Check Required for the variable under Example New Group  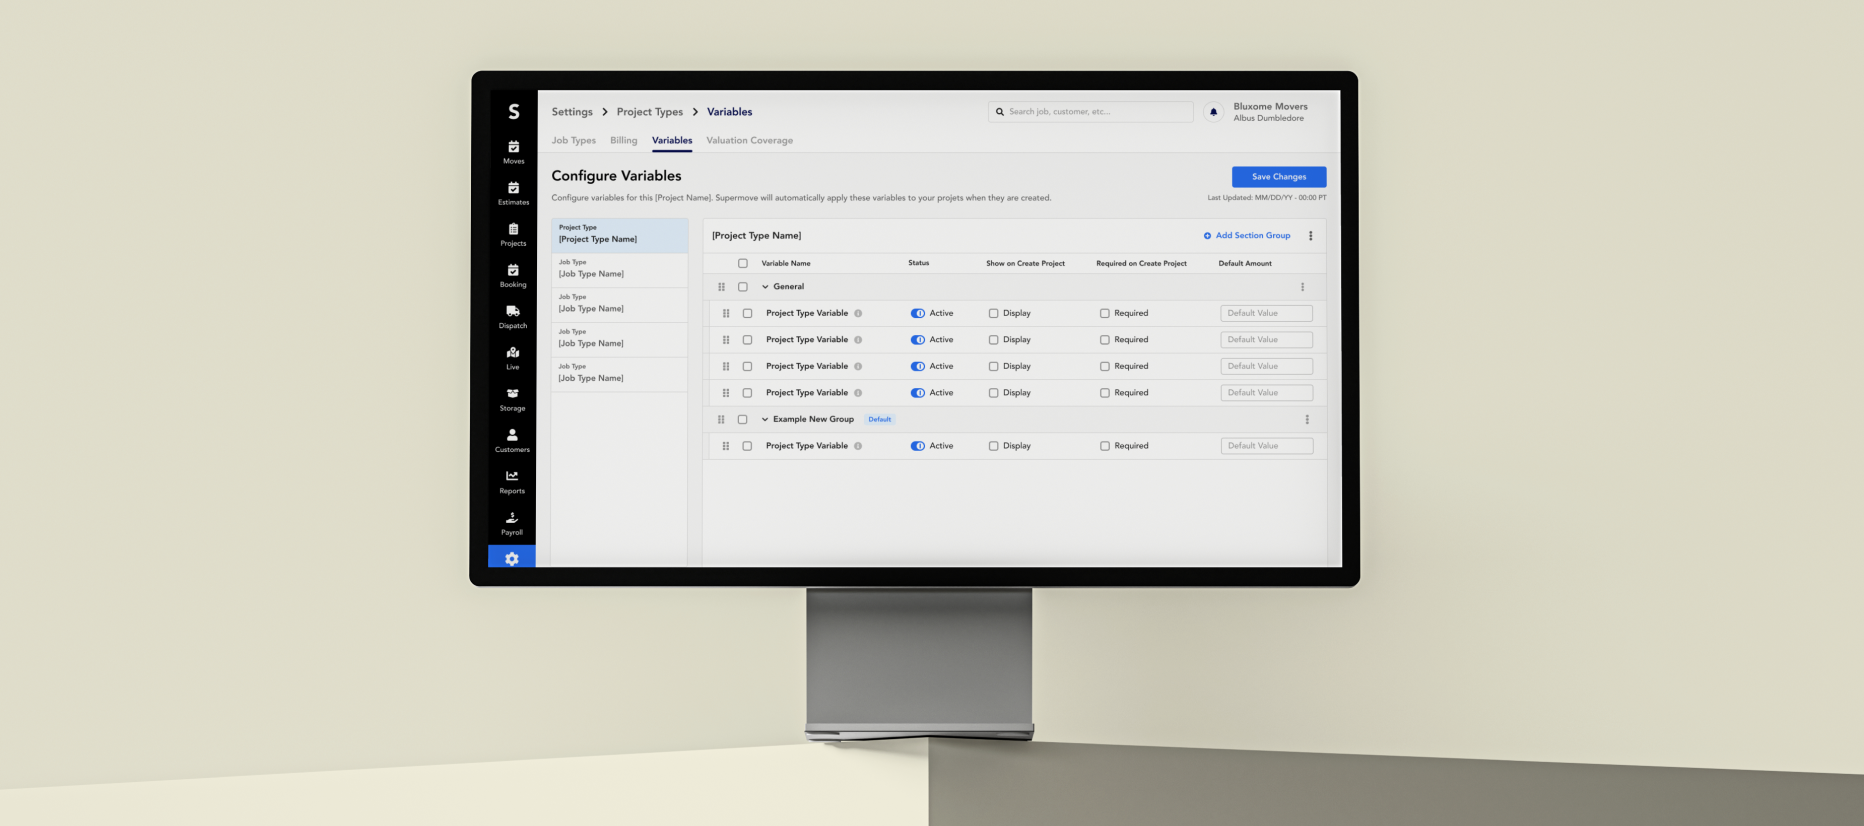coord(1105,446)
